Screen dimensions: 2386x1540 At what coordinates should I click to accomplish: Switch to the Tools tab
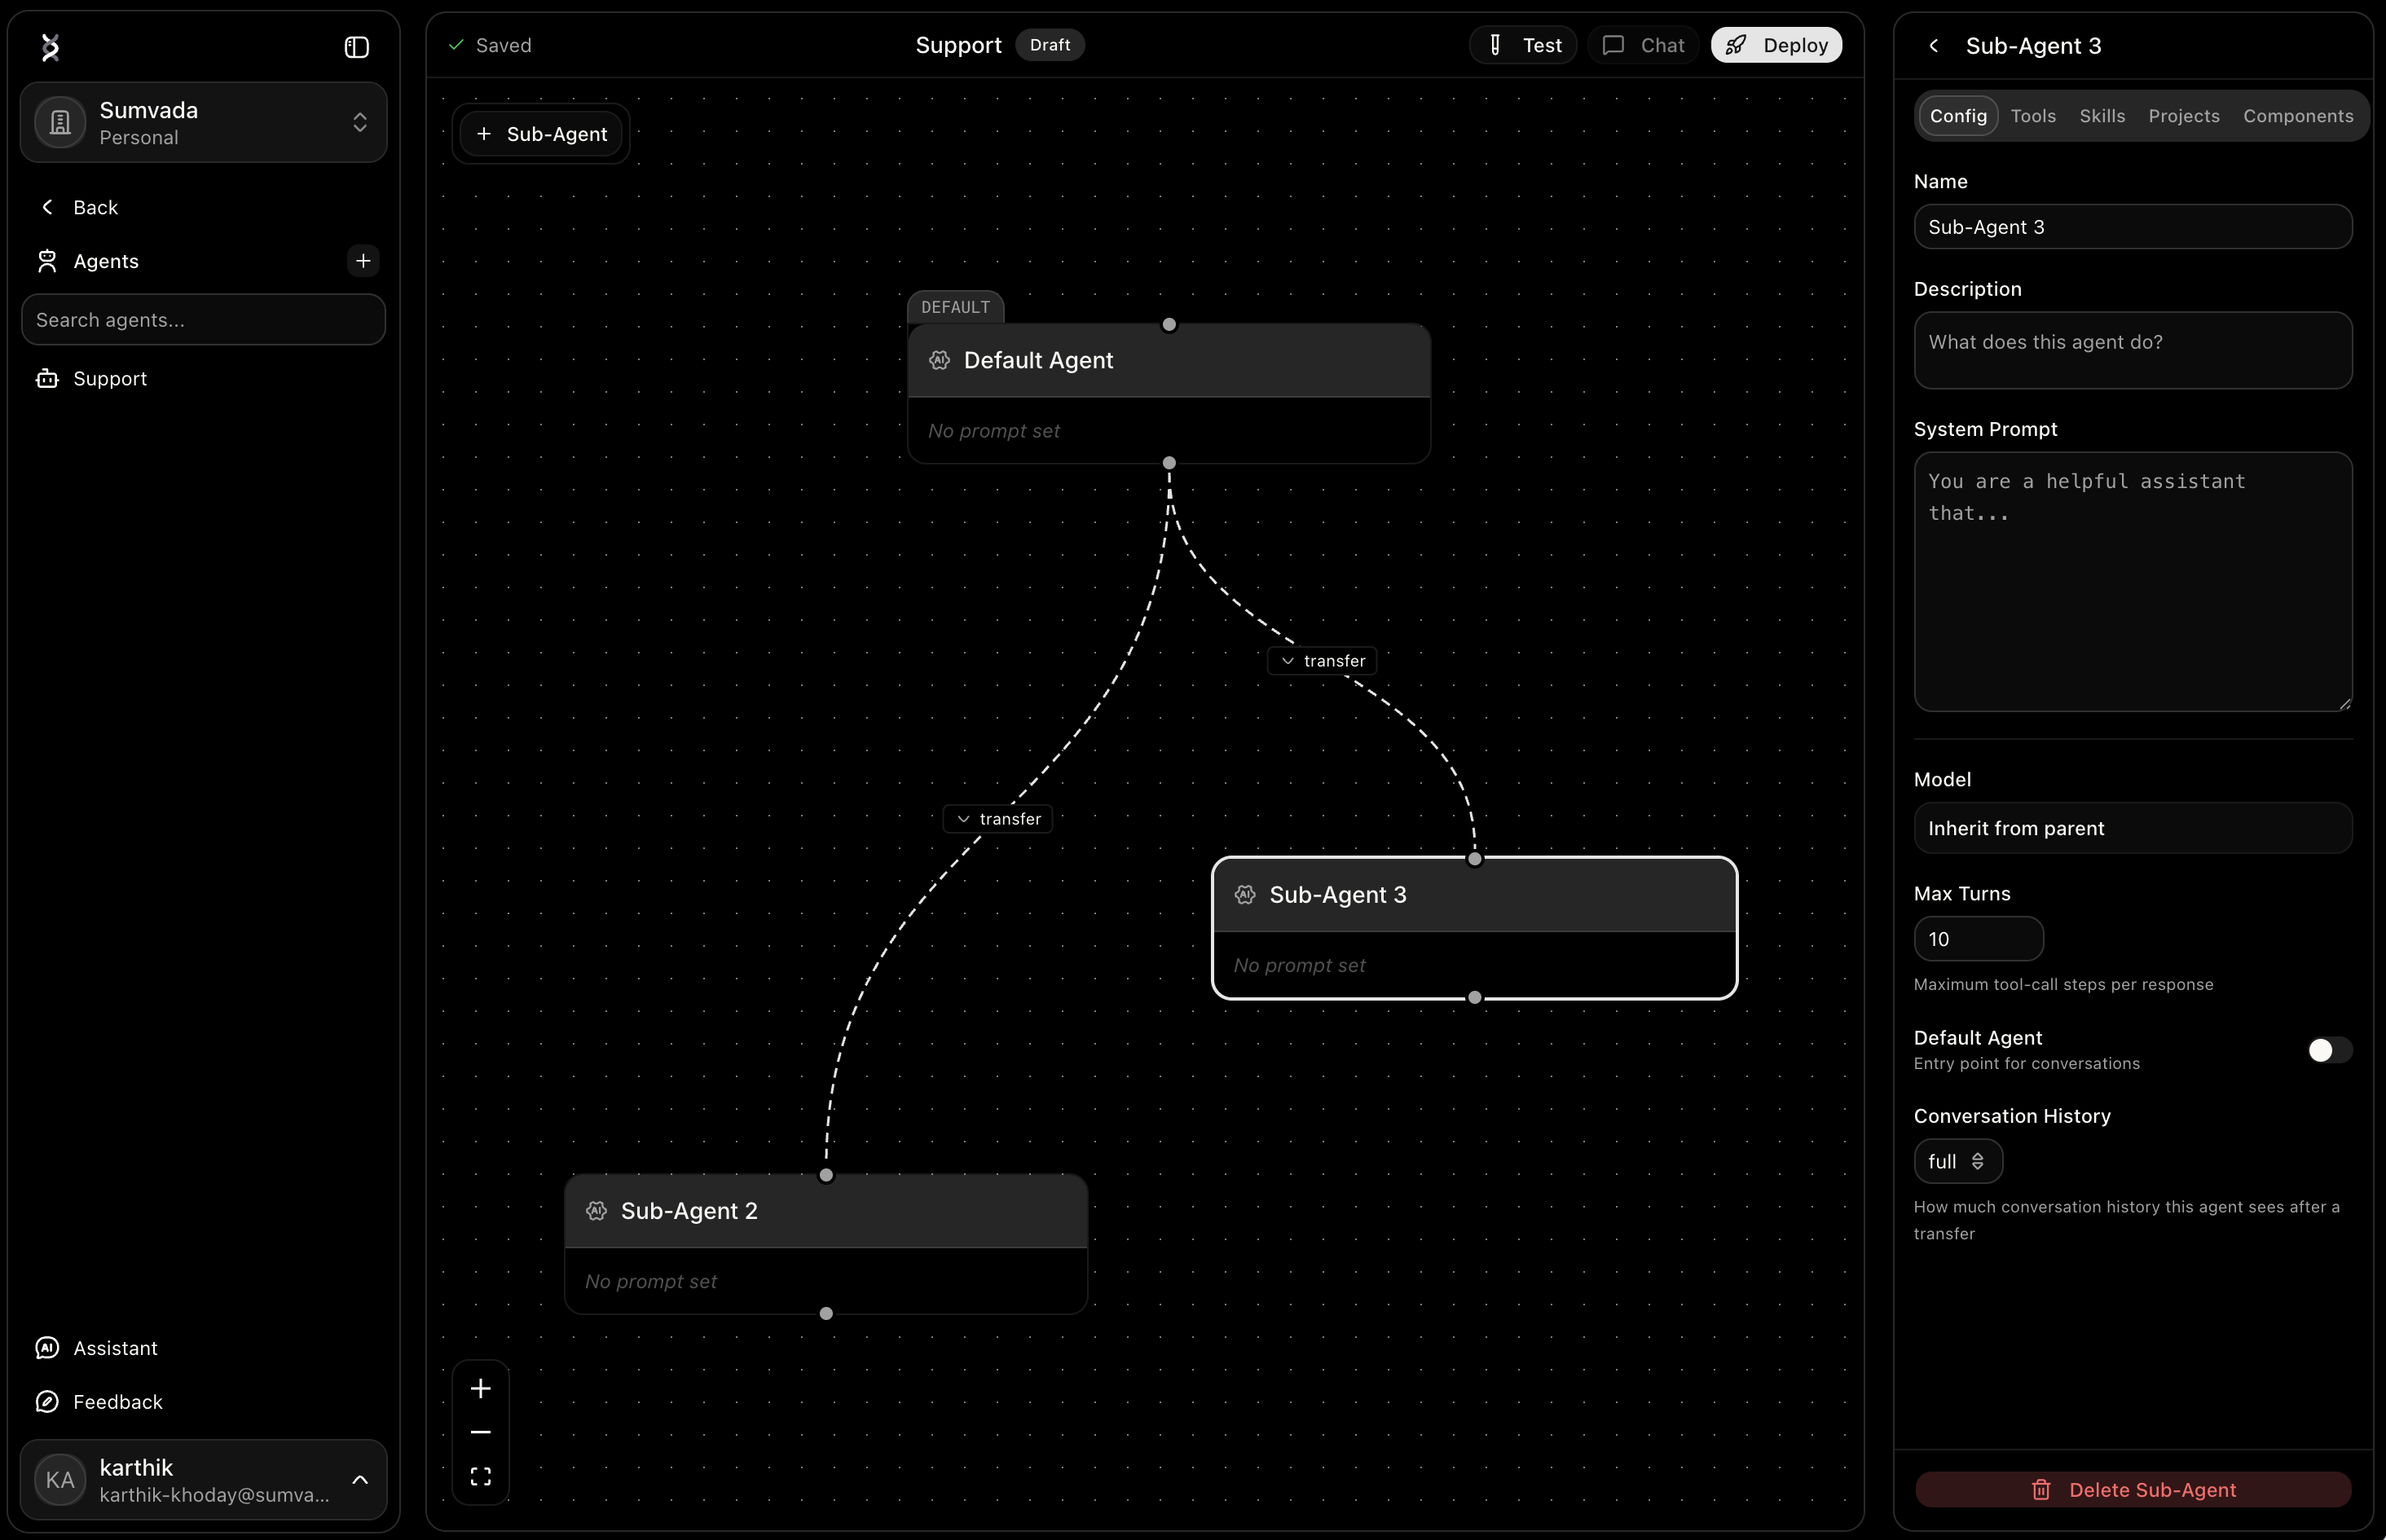click(x=2033, y=116)
